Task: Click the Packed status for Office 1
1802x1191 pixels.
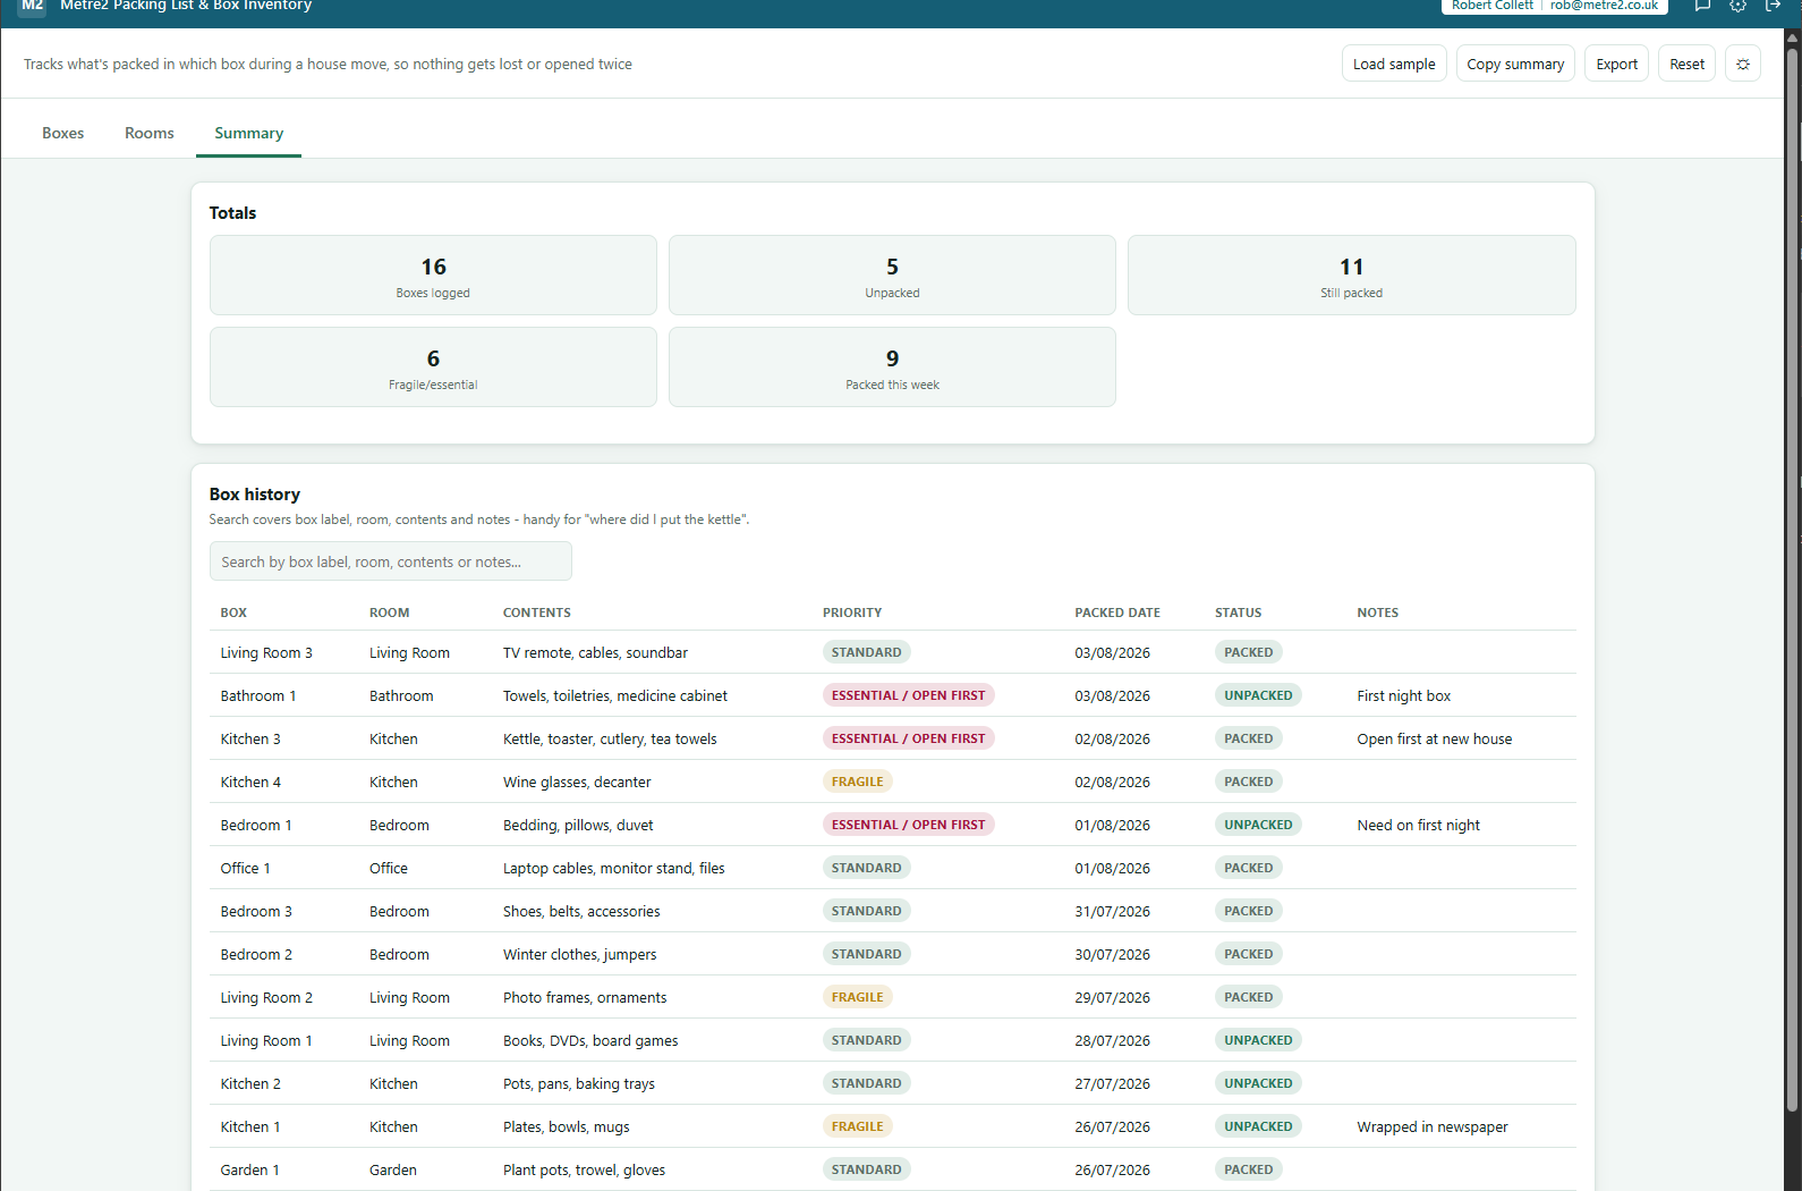Action: 1248,867
